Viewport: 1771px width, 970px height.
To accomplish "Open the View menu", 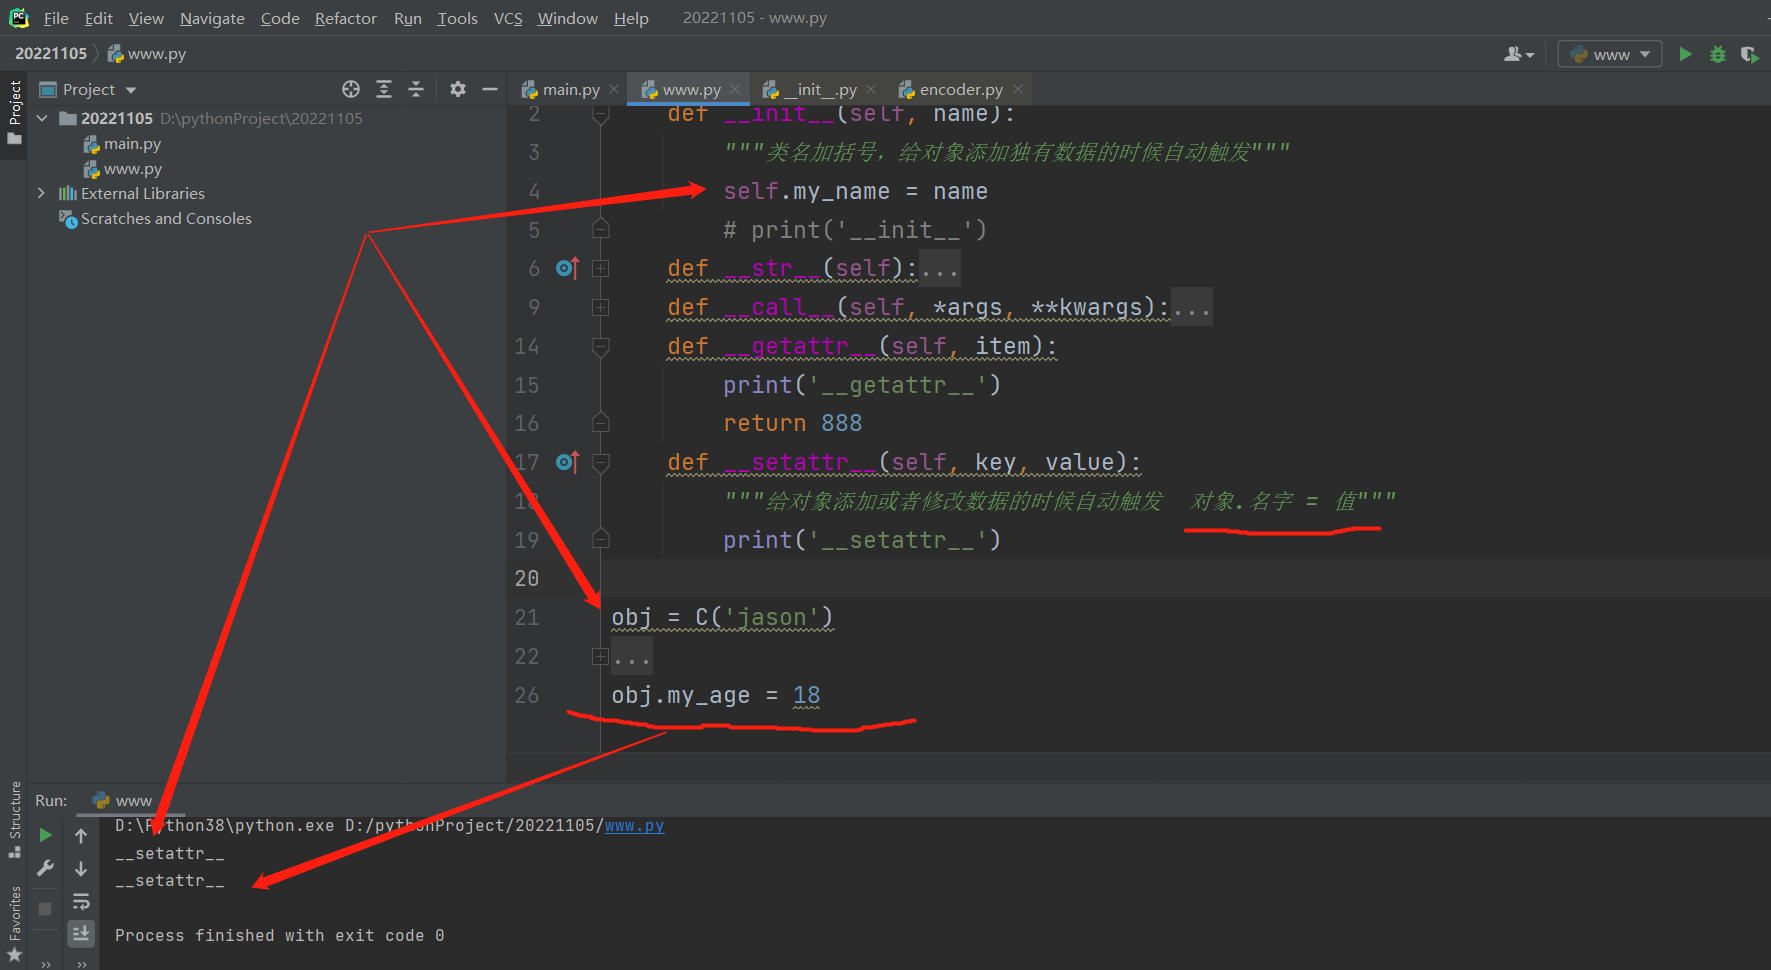I will coord(146,18).
